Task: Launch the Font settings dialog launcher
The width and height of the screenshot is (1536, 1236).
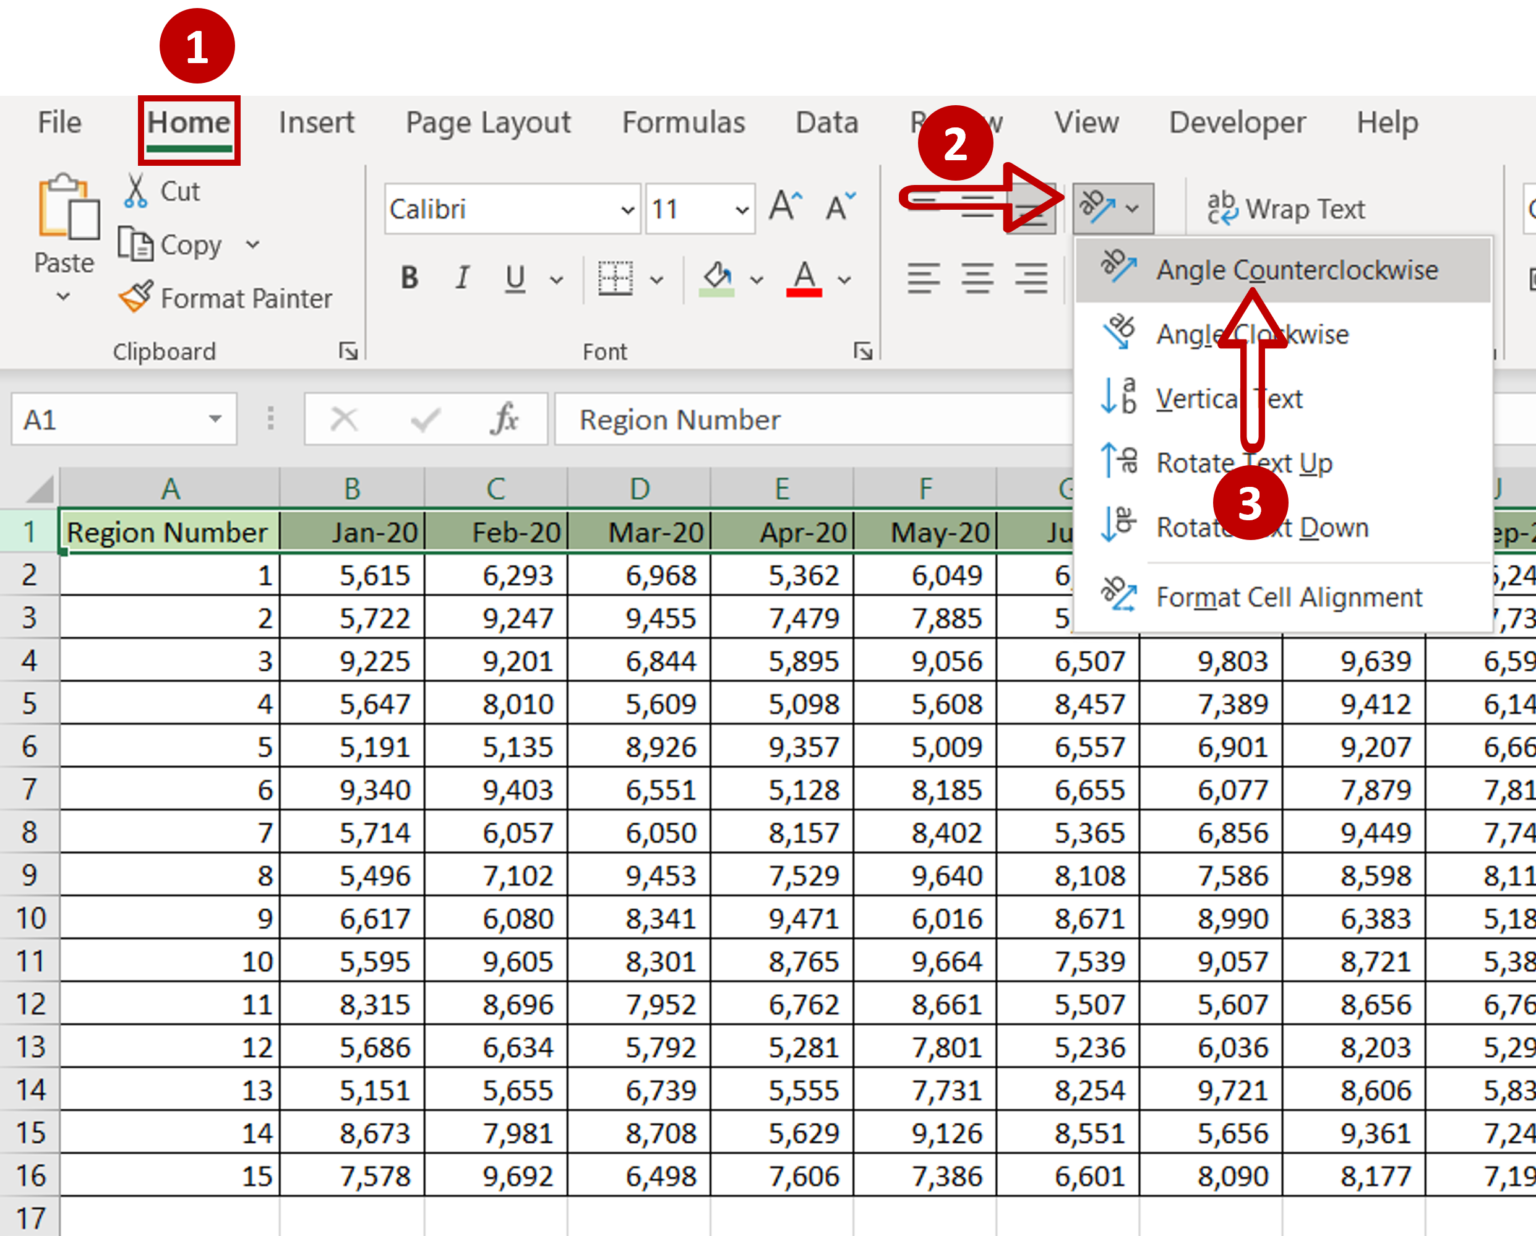Action: [x=863, y=351]
